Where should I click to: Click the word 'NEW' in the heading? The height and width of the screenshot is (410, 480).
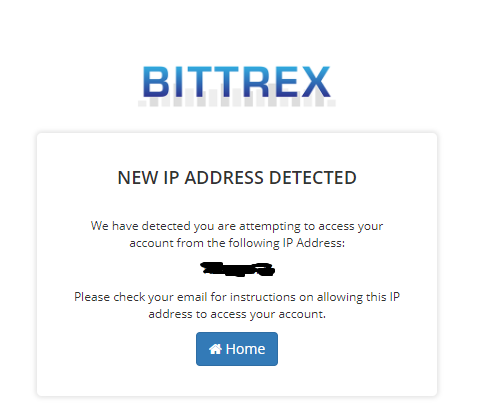tap(138, 177)
